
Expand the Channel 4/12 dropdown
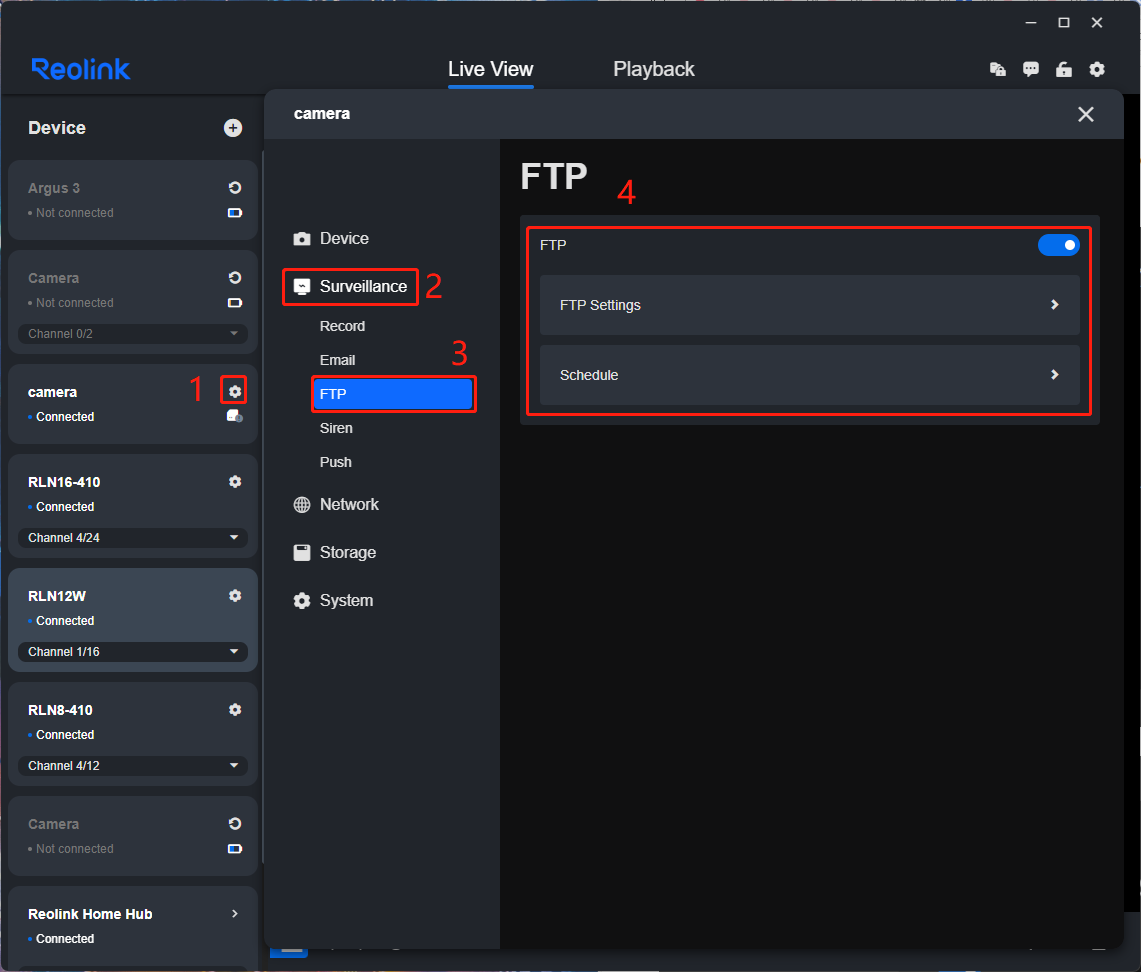click(x=132, y=766)
